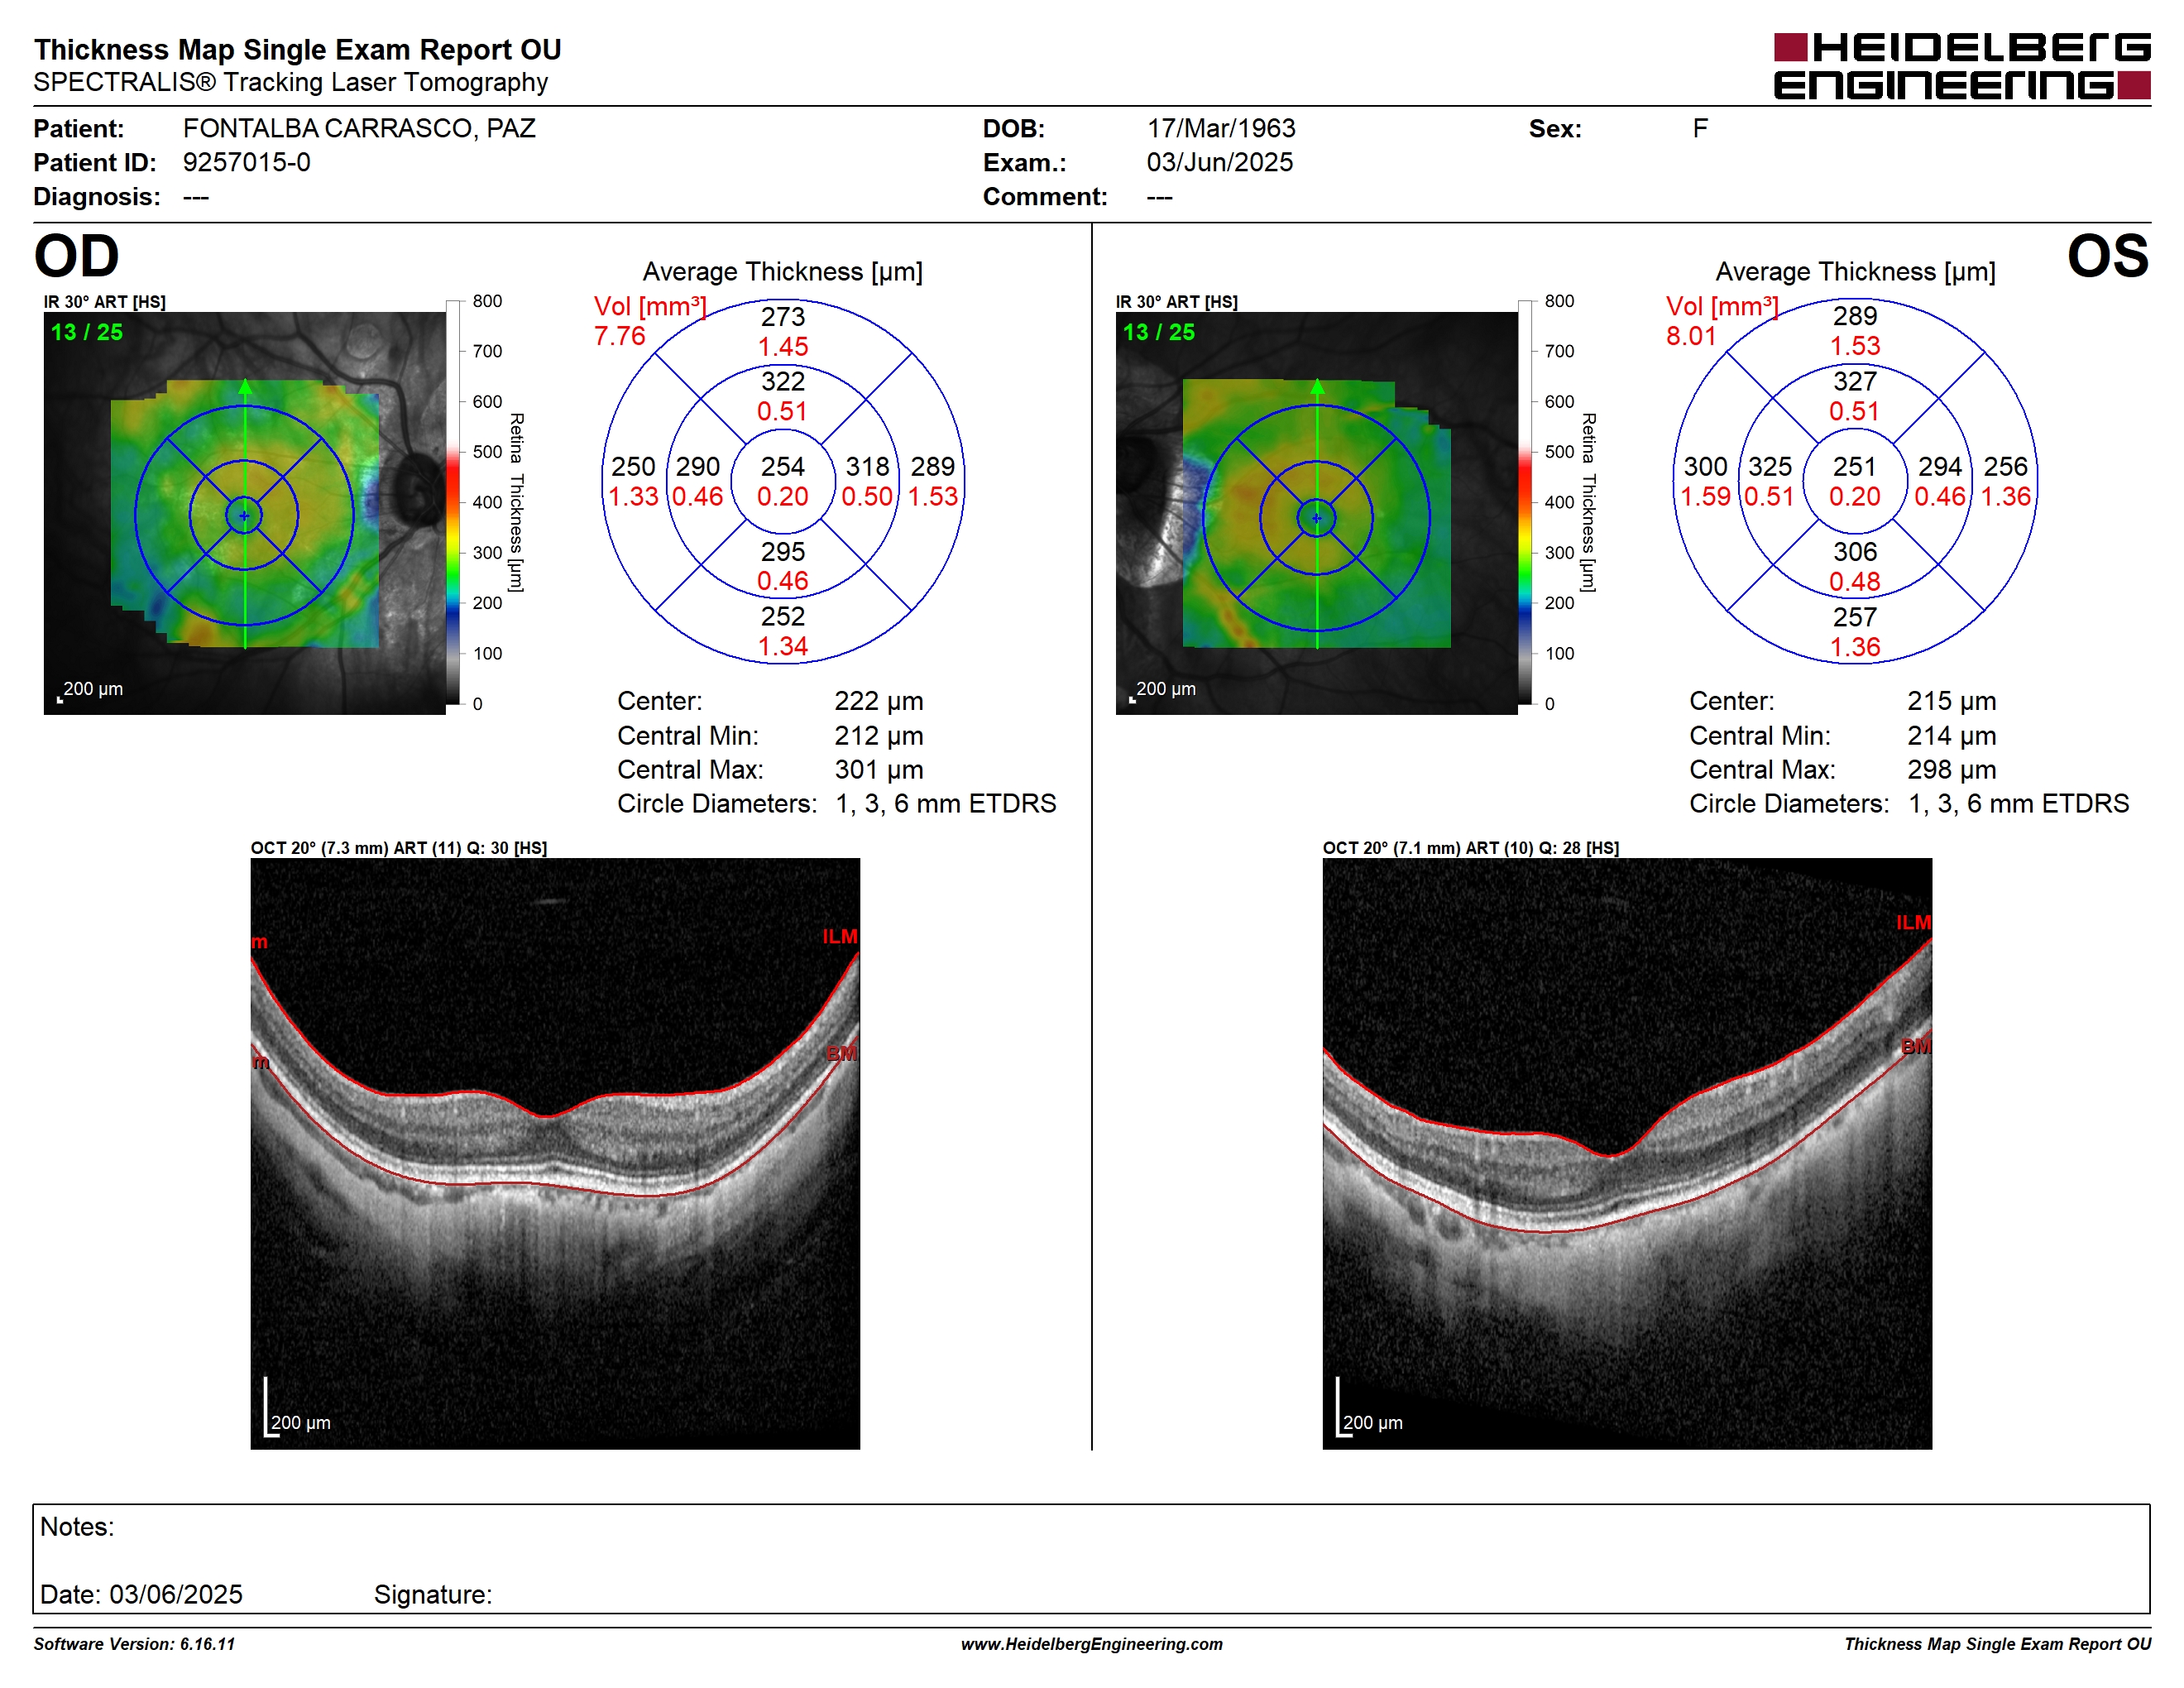Click OD outer superior thickness 273
The height and width of the screenshot is (1688, 2184).
[x=782, y=317]
